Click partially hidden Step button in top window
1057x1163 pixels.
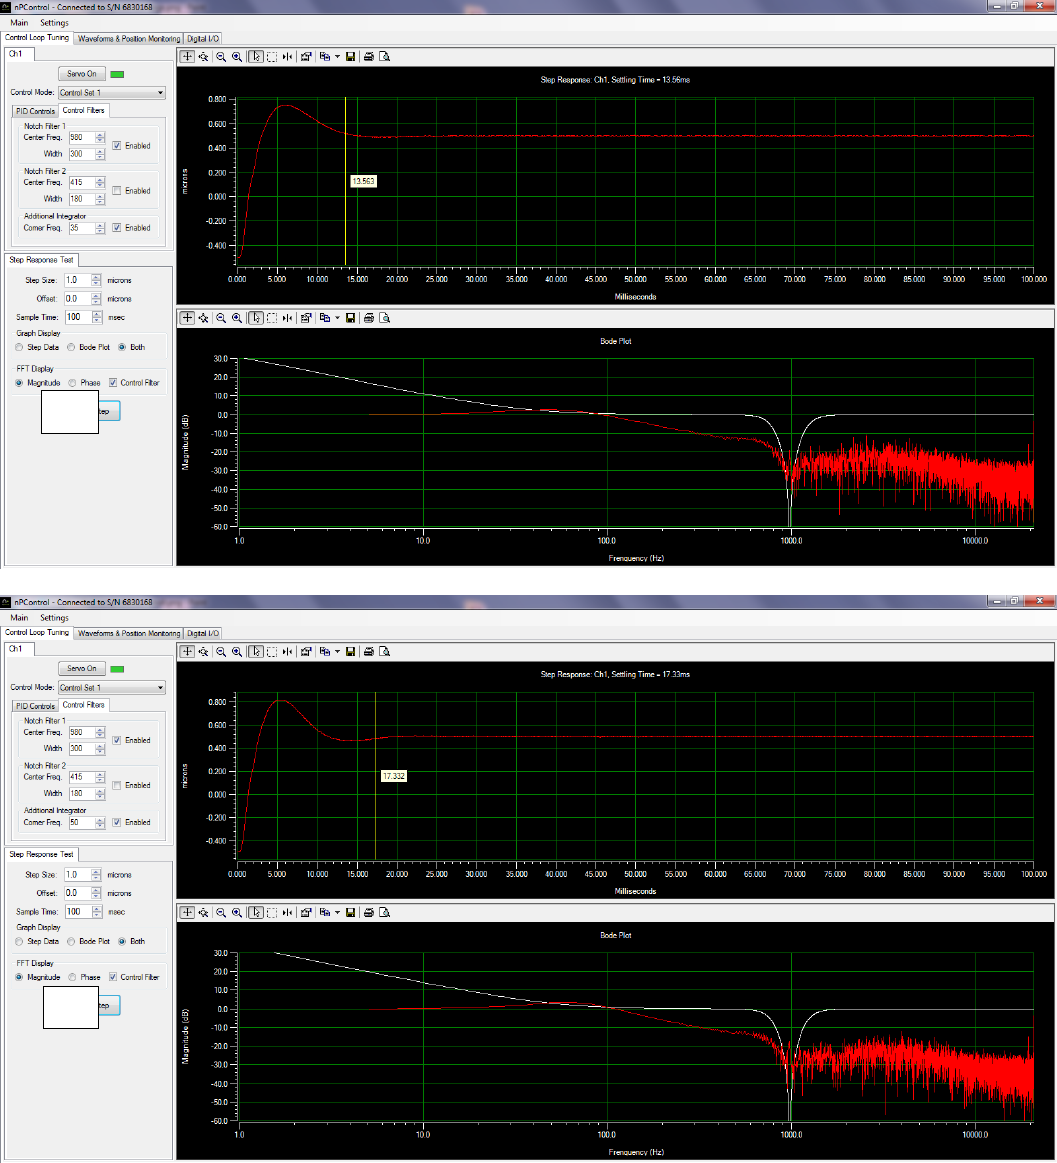[x=109, y=411]
